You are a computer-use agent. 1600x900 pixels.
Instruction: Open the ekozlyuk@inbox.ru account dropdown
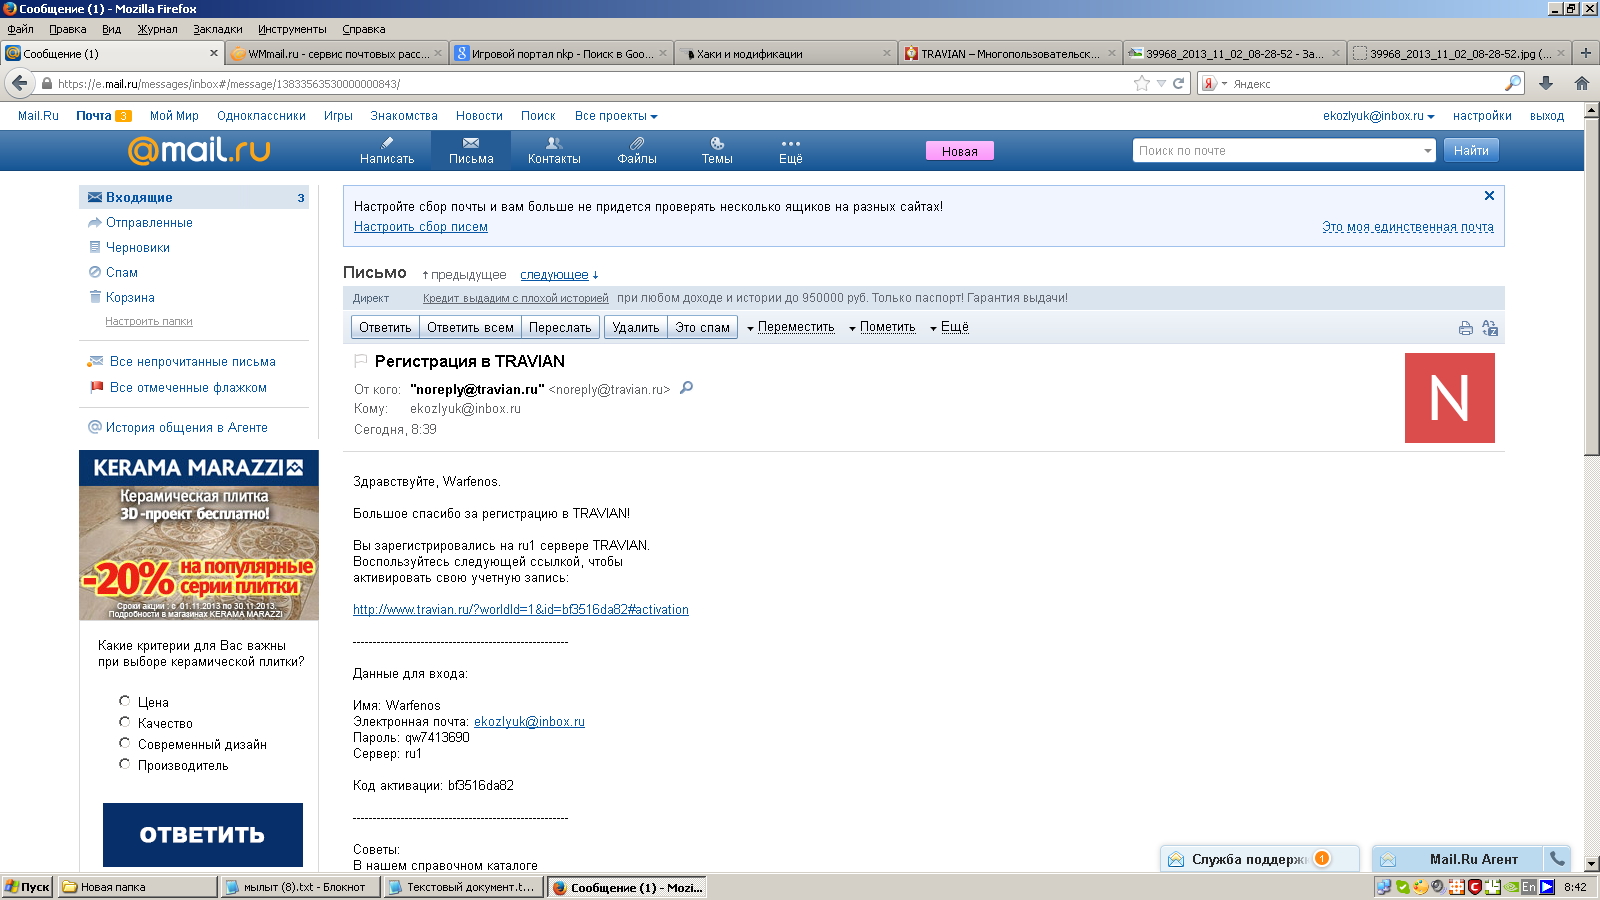pos(1378,116)
